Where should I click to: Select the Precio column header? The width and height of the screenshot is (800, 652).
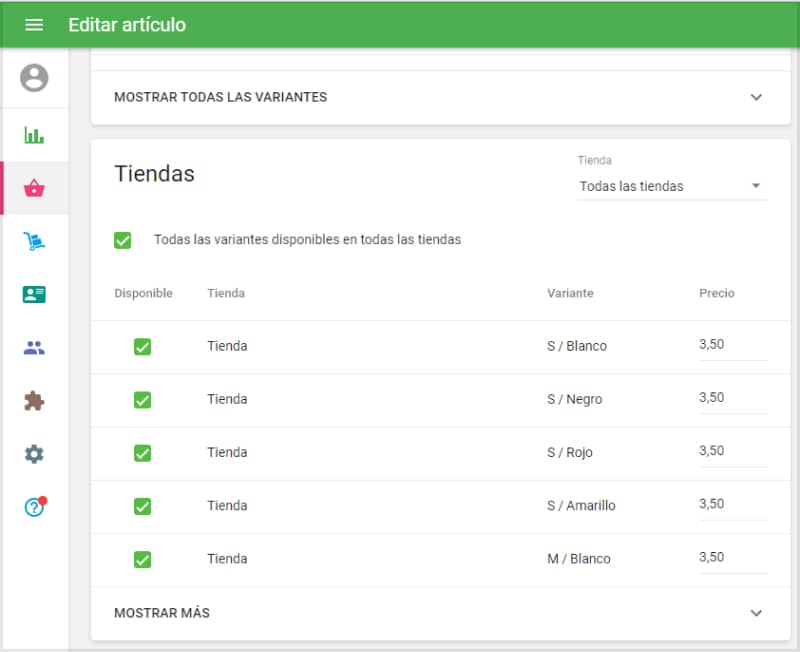coord(716,293)
